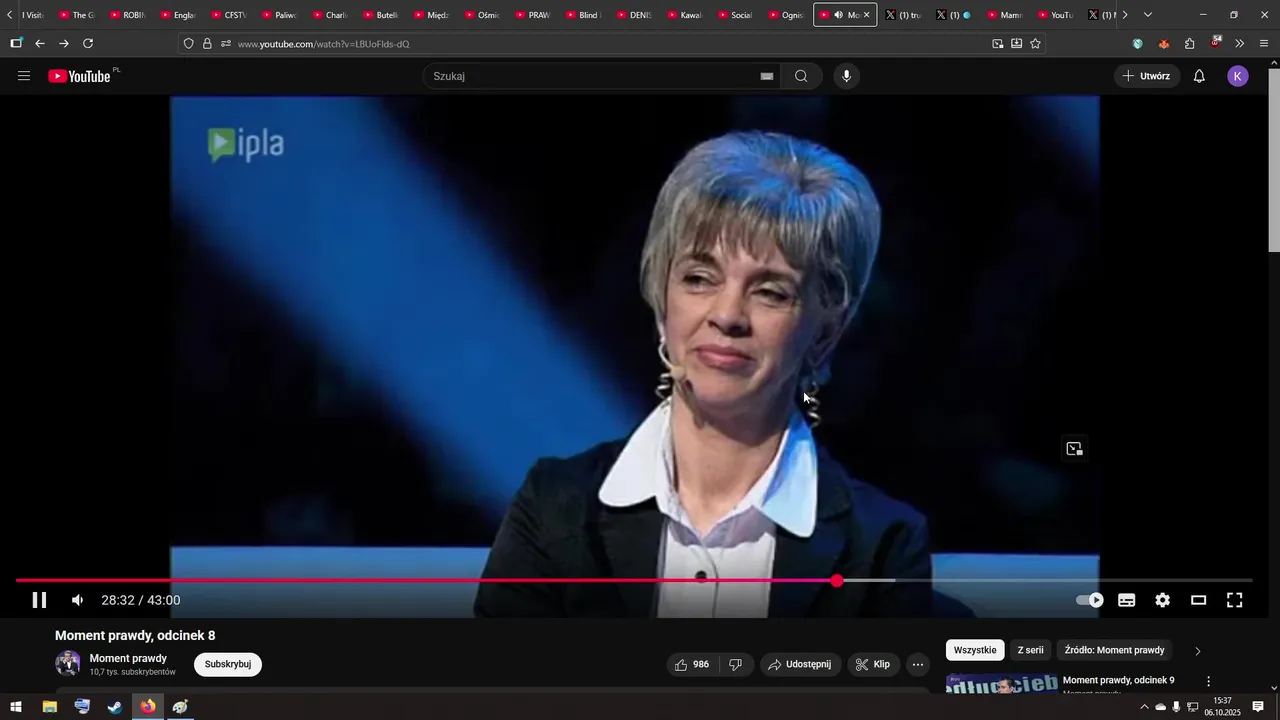The image size is (1280, 720).
Task: Open the Utwórz create menu
Action: [1147, 76]
